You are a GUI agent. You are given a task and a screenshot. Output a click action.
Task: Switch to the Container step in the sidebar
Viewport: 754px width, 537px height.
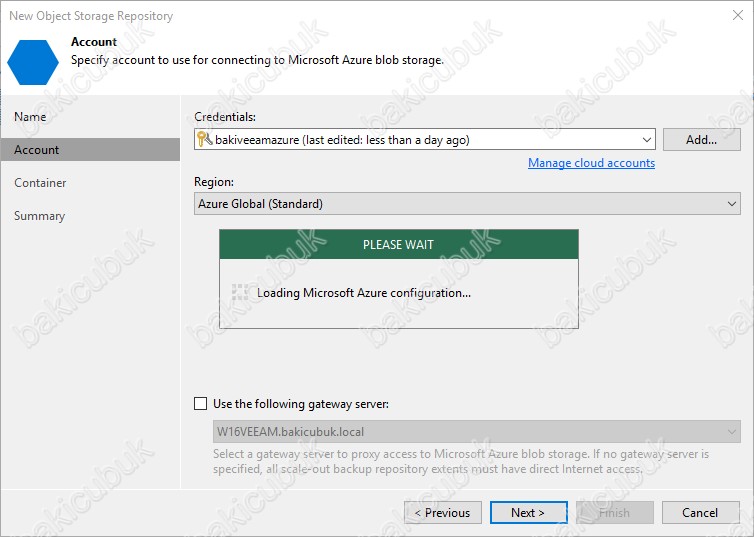(x=40, y=183)
